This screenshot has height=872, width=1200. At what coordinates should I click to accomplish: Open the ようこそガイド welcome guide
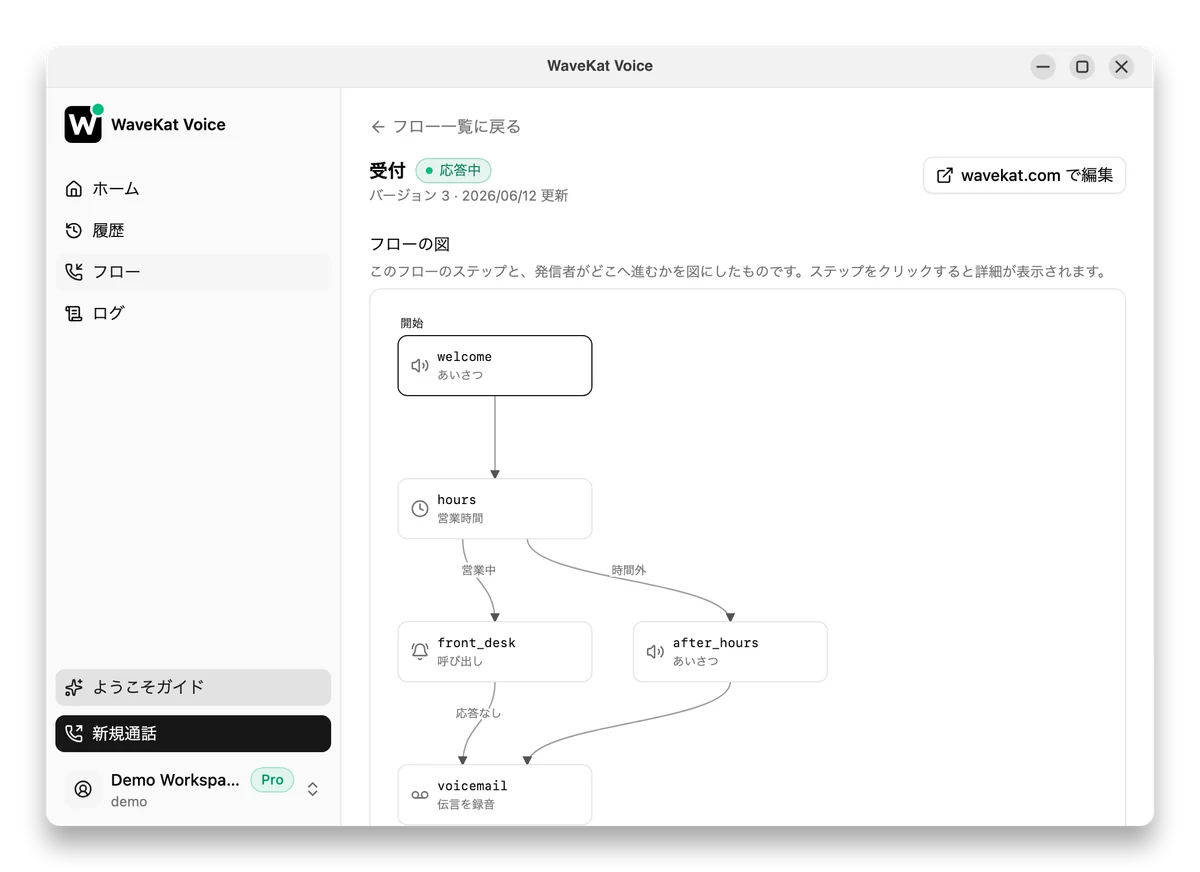pyautogui.click(x=193, y=687)
